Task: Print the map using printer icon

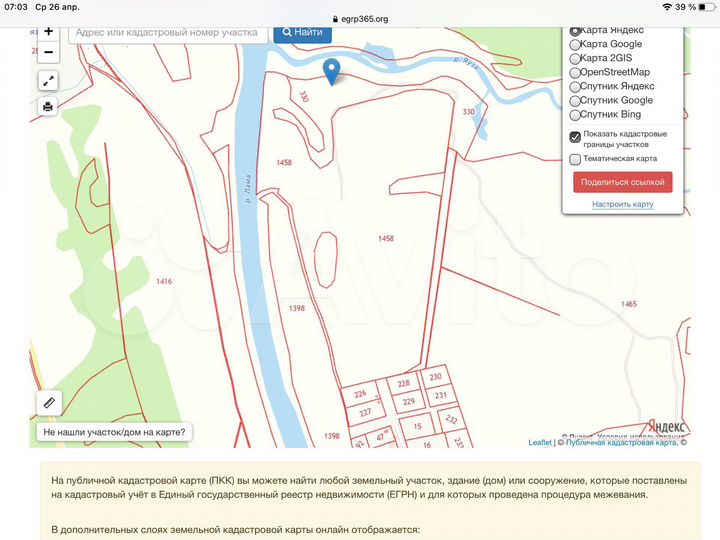Action: tap(48, 106)
